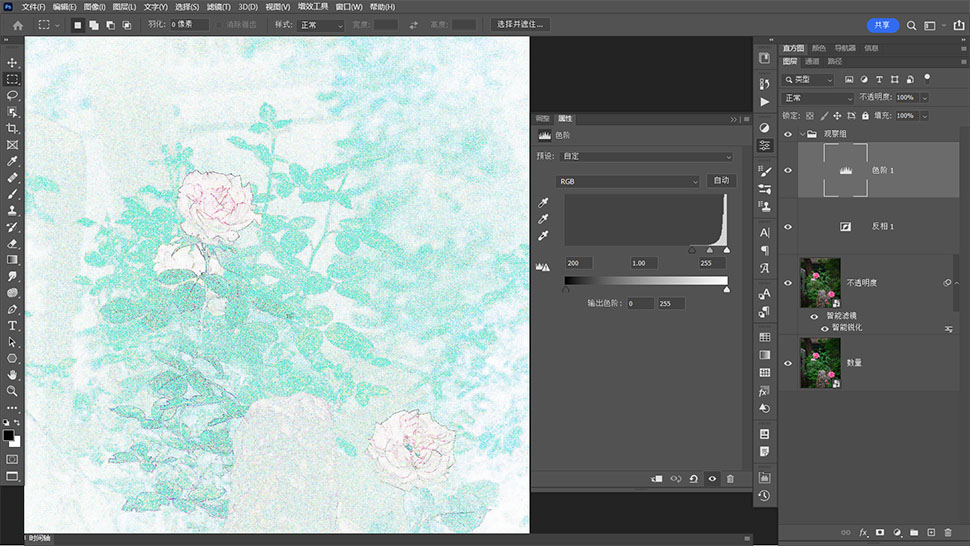Hide the 不透明度 layer
The width and height of the screenshot is (970, 546).
click(x=788, y=283)
